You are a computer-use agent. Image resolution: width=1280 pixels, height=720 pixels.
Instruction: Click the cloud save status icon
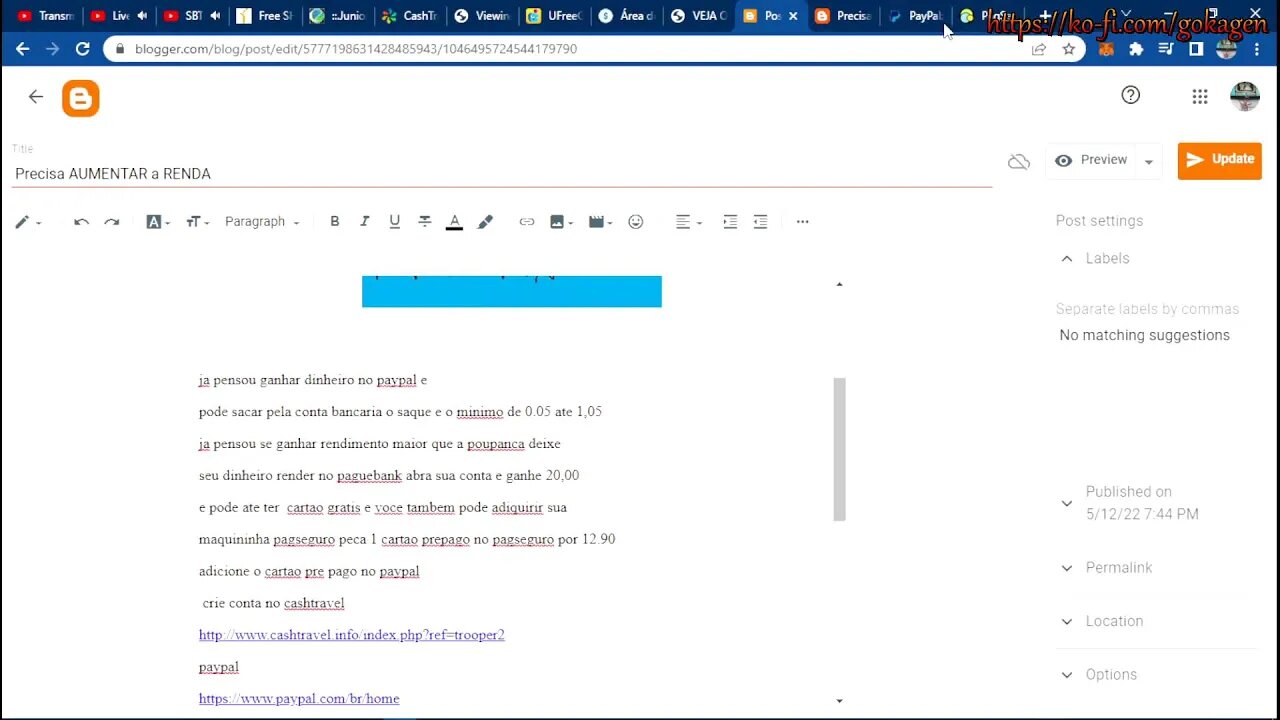(x=1019, y=161)
